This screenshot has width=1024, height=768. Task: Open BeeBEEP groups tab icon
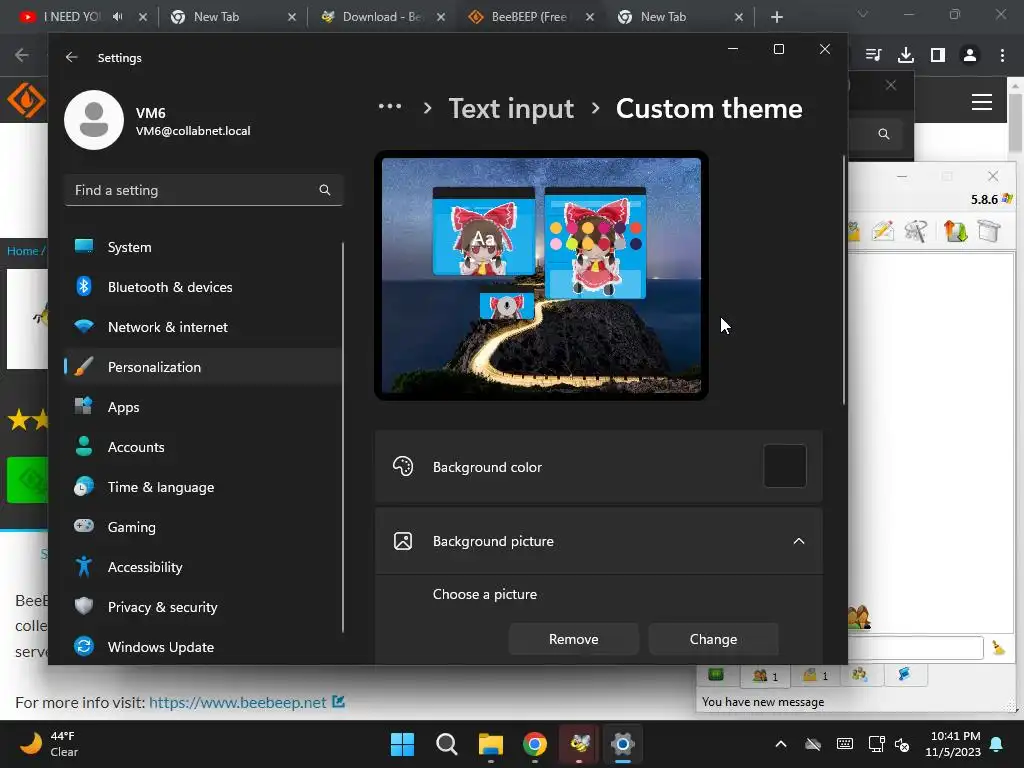[859, 675]
